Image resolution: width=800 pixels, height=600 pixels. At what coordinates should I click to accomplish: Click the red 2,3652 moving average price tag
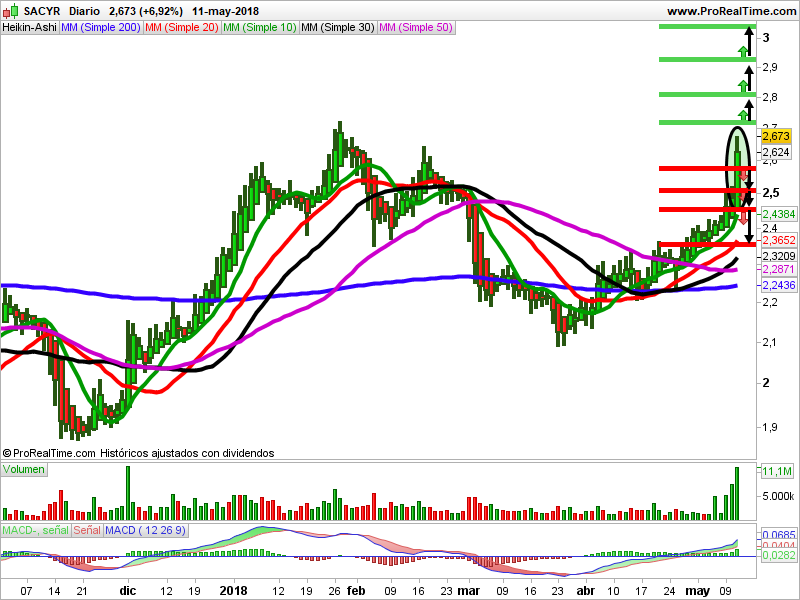778,240
